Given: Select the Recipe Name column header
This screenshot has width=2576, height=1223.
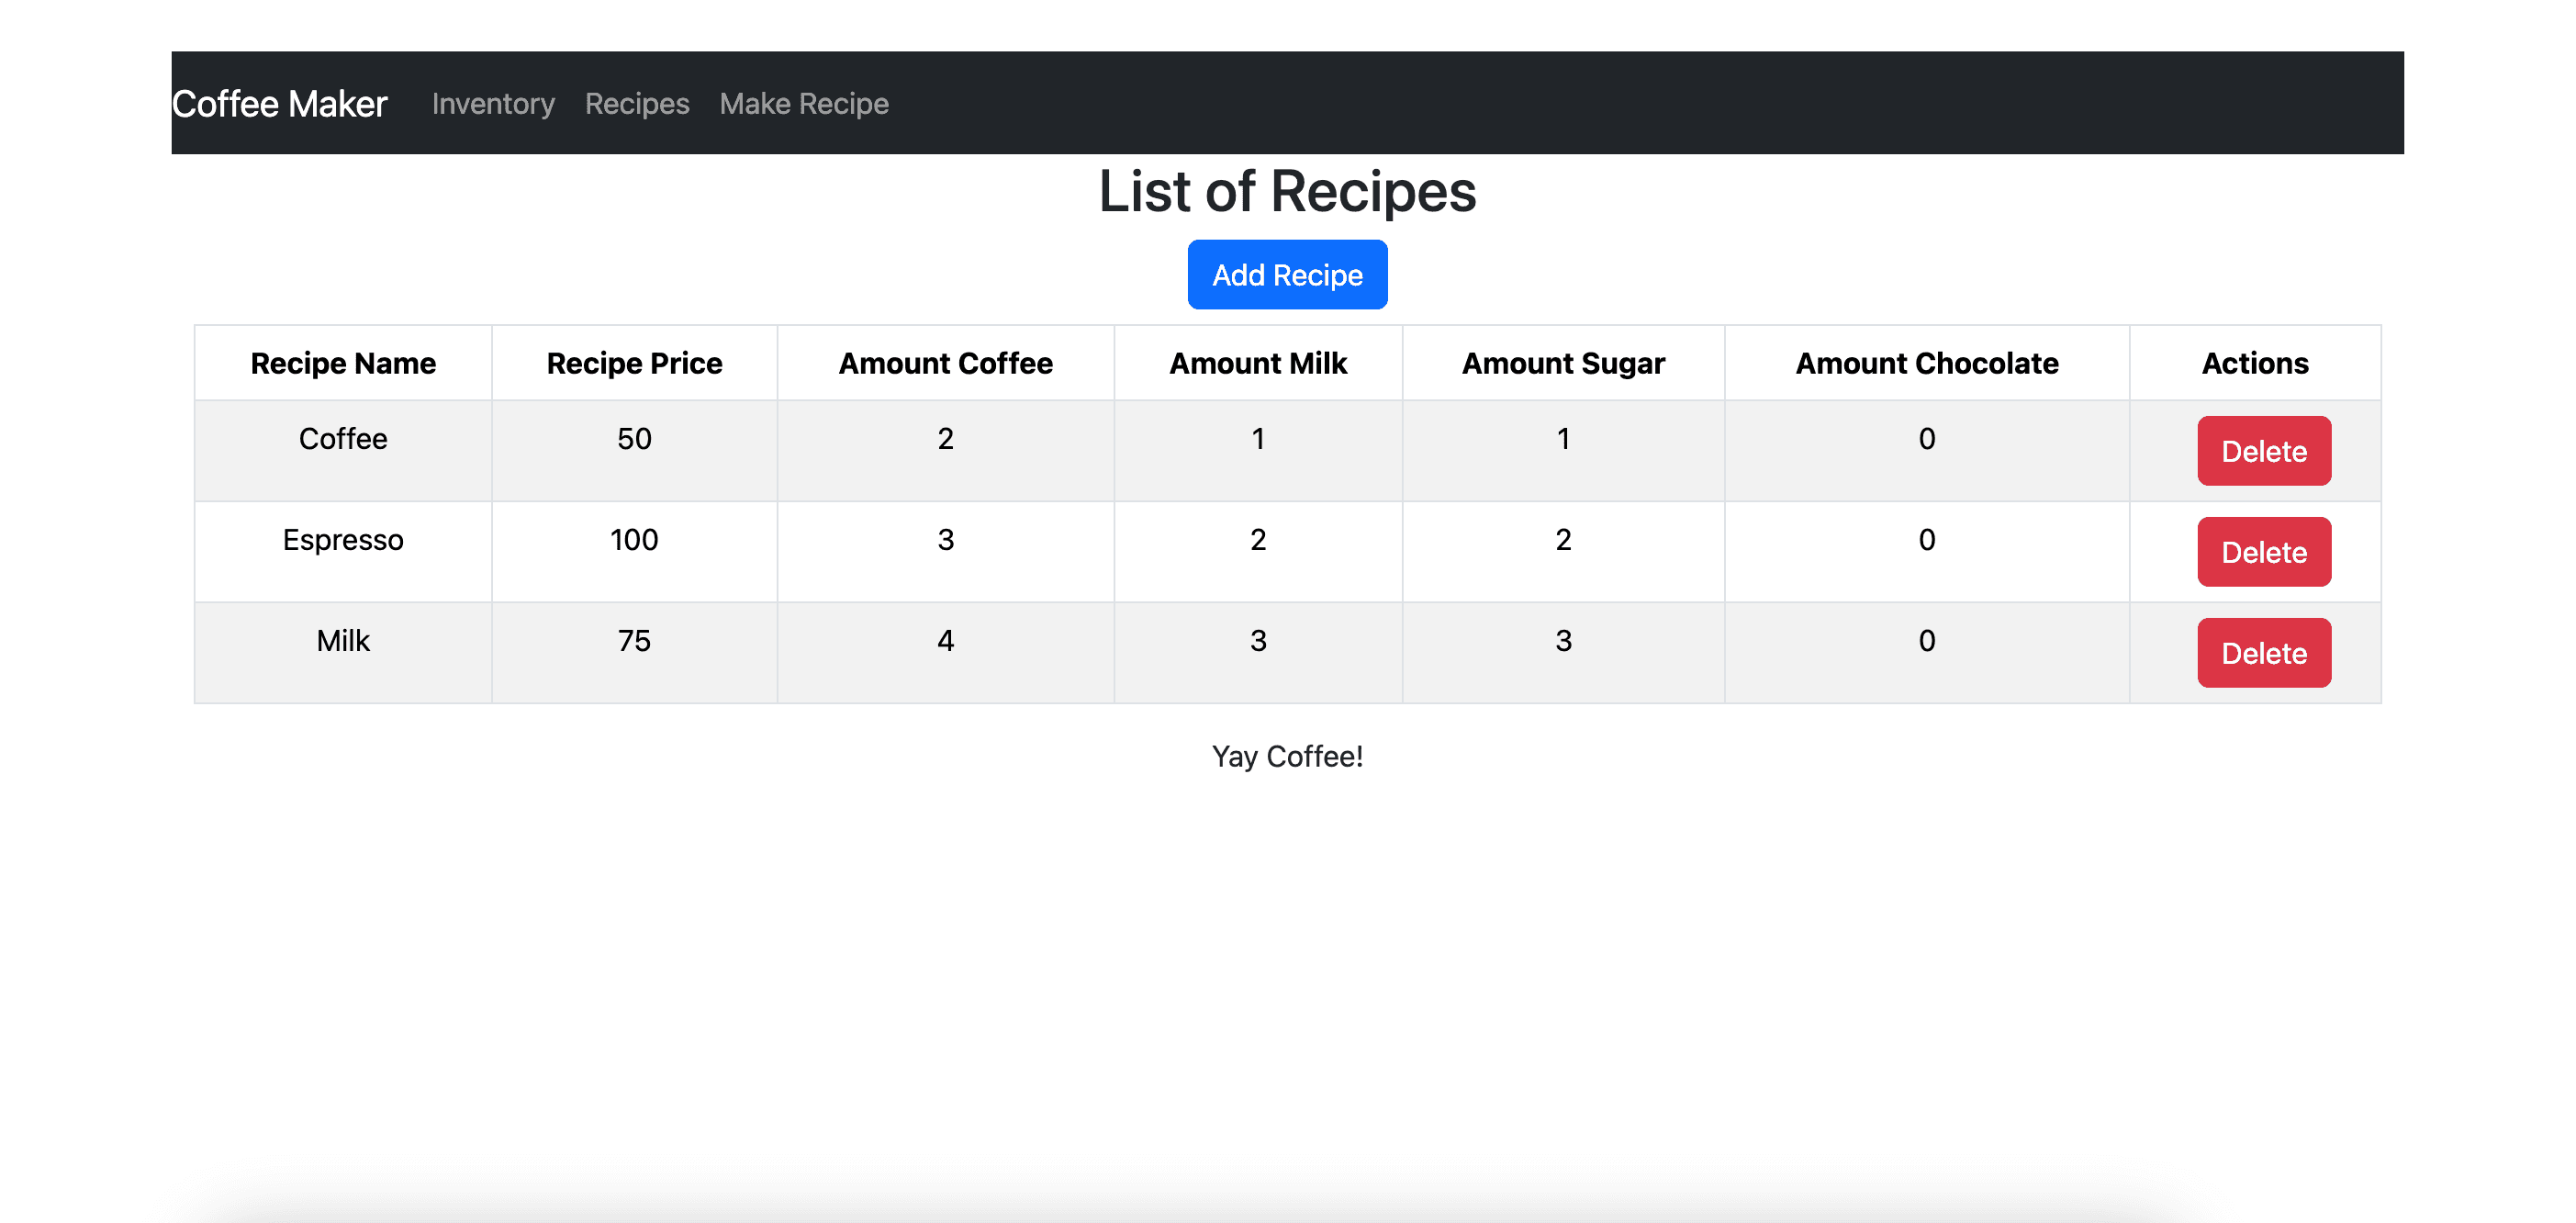Looking at the screenshot, I should click(x=343, y=363).
